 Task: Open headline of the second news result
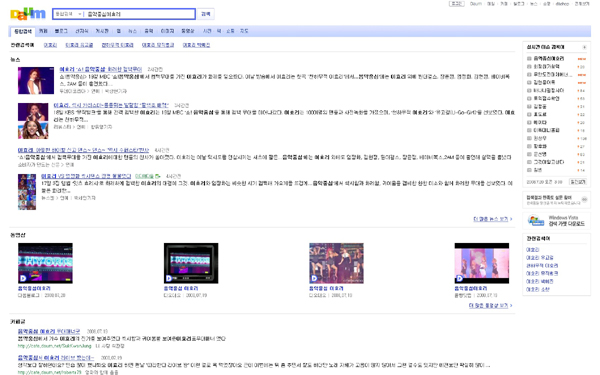tap(111, 105)
